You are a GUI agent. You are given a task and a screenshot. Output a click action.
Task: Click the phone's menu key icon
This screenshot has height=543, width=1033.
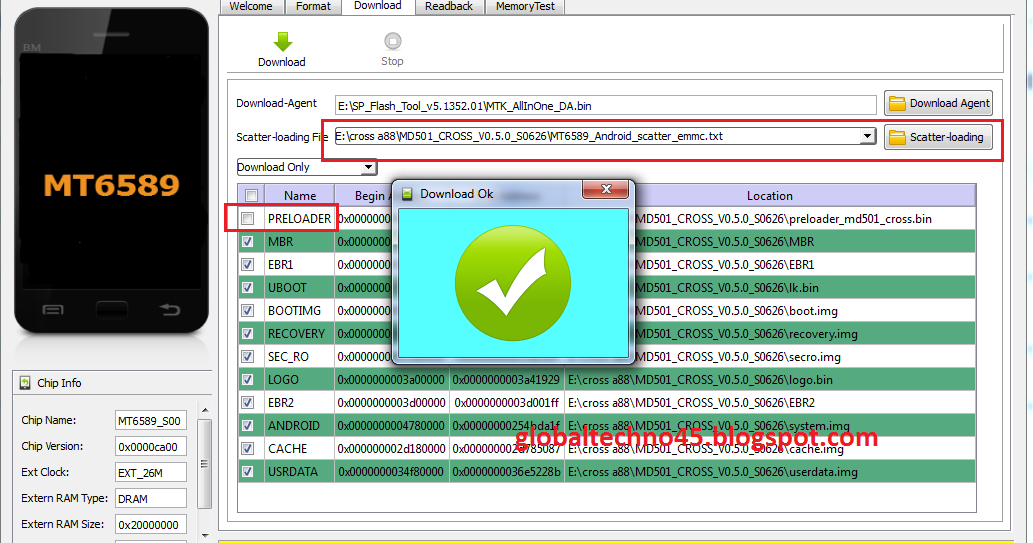pyautogui.click(x=53, y=311)
